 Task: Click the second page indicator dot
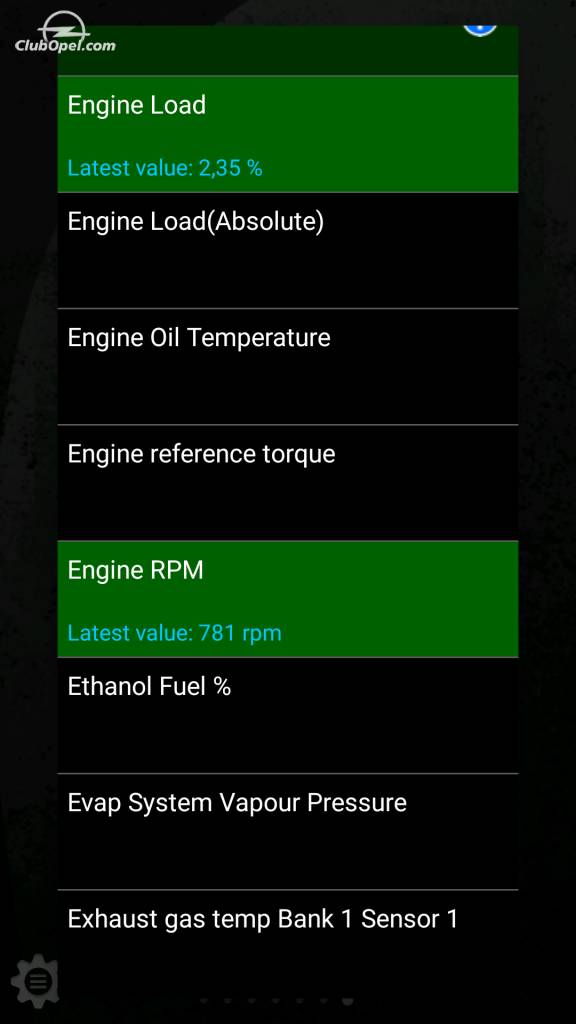(228, 1000)
